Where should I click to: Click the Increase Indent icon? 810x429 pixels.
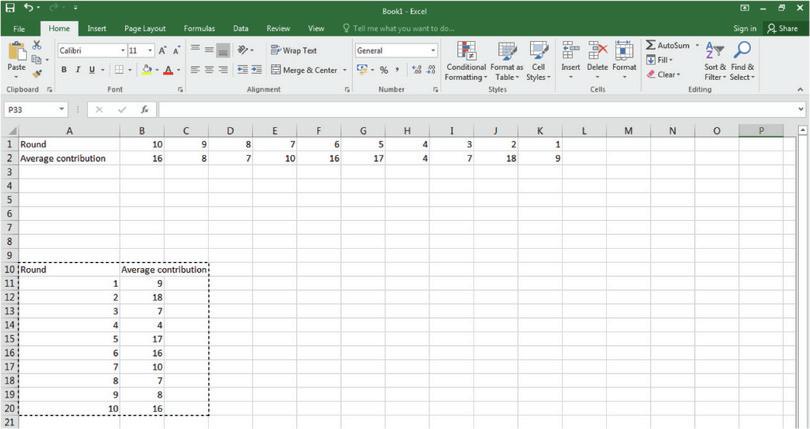(257, 70)
